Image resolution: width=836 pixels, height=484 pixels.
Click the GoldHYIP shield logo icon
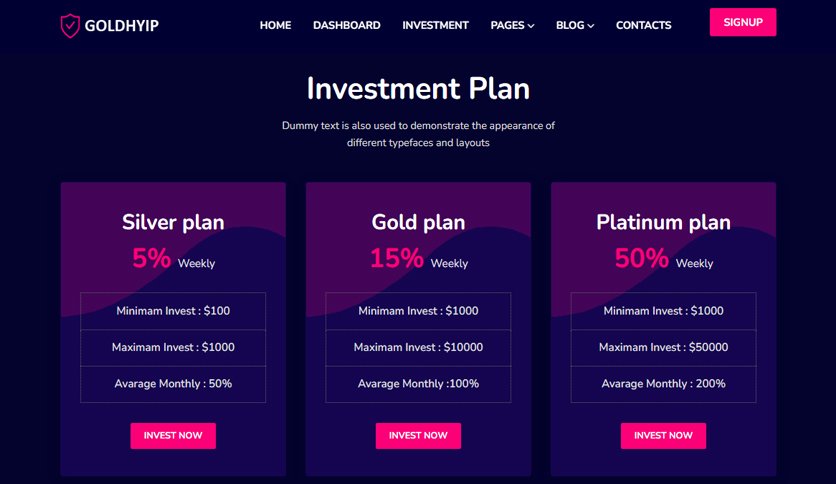70,26
